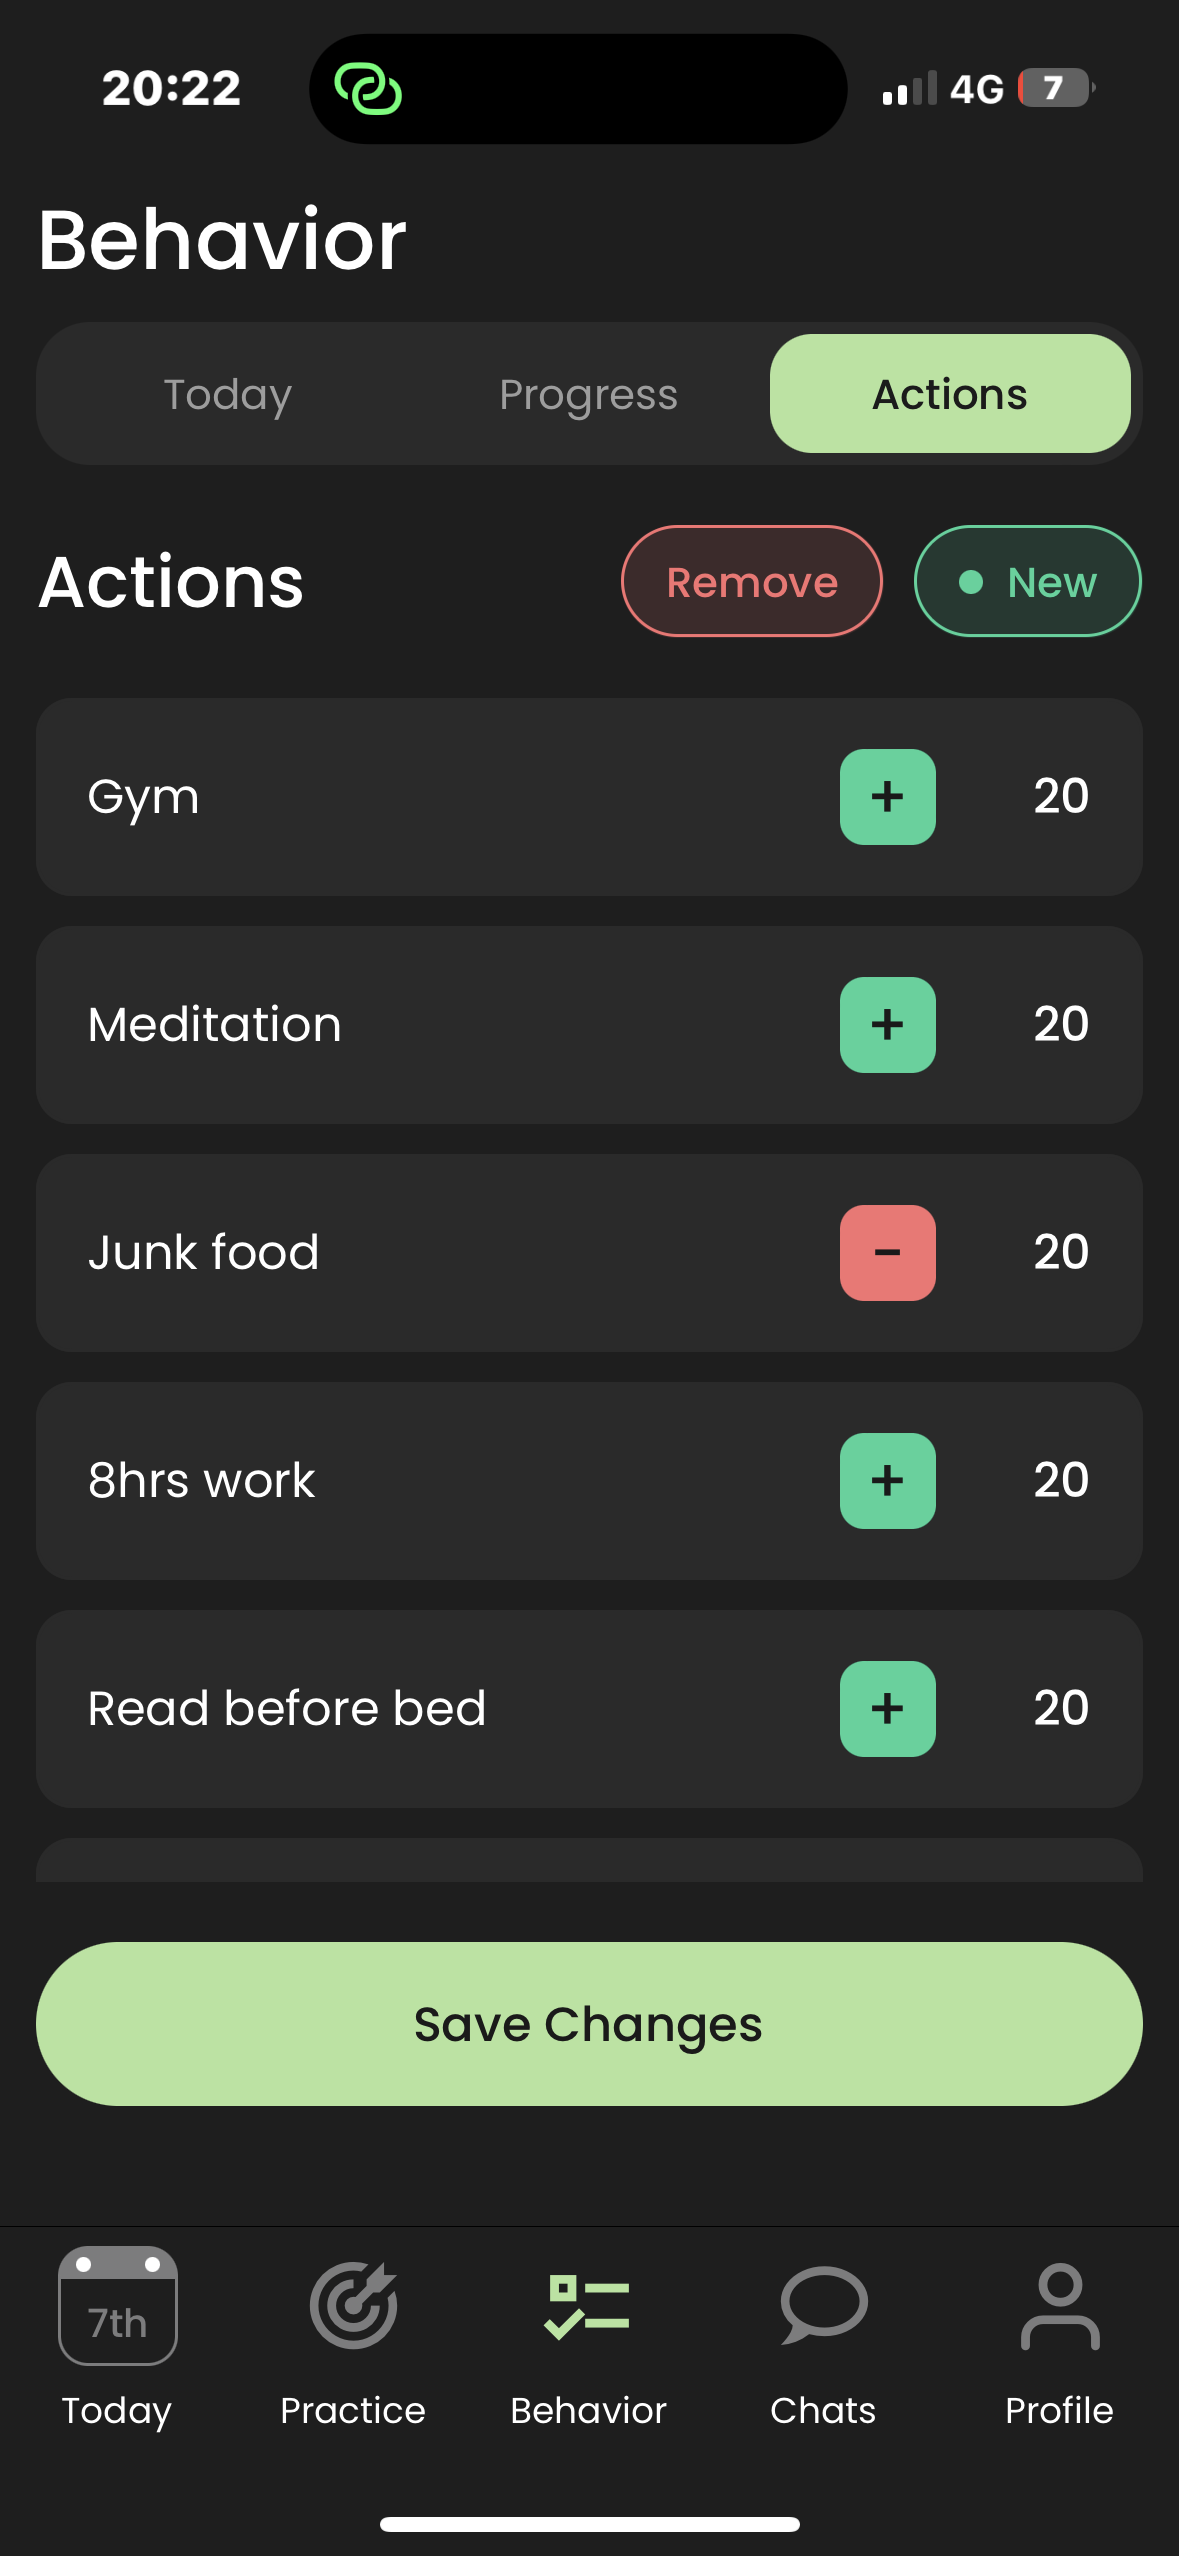Viewport: 1179px width, 2556px height.
Task: Go to the Profile person icon
Action: [x=1059, y=2305]
